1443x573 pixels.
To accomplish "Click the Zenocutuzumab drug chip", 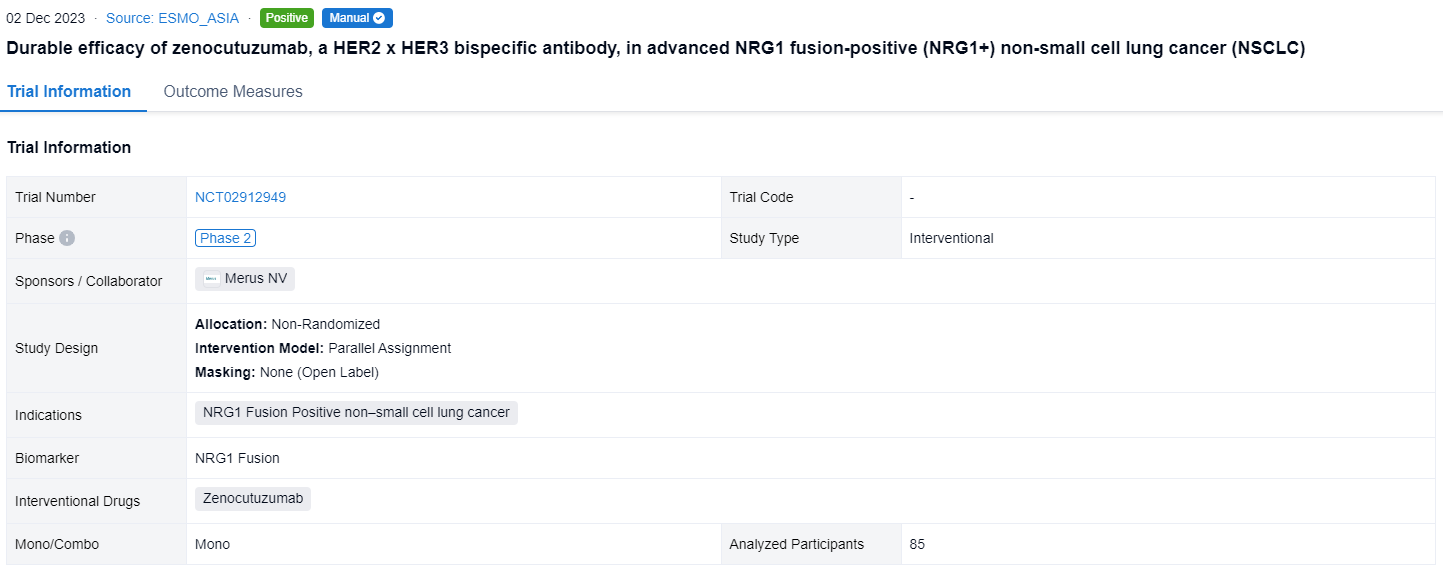I will click(x=252, y=498).
